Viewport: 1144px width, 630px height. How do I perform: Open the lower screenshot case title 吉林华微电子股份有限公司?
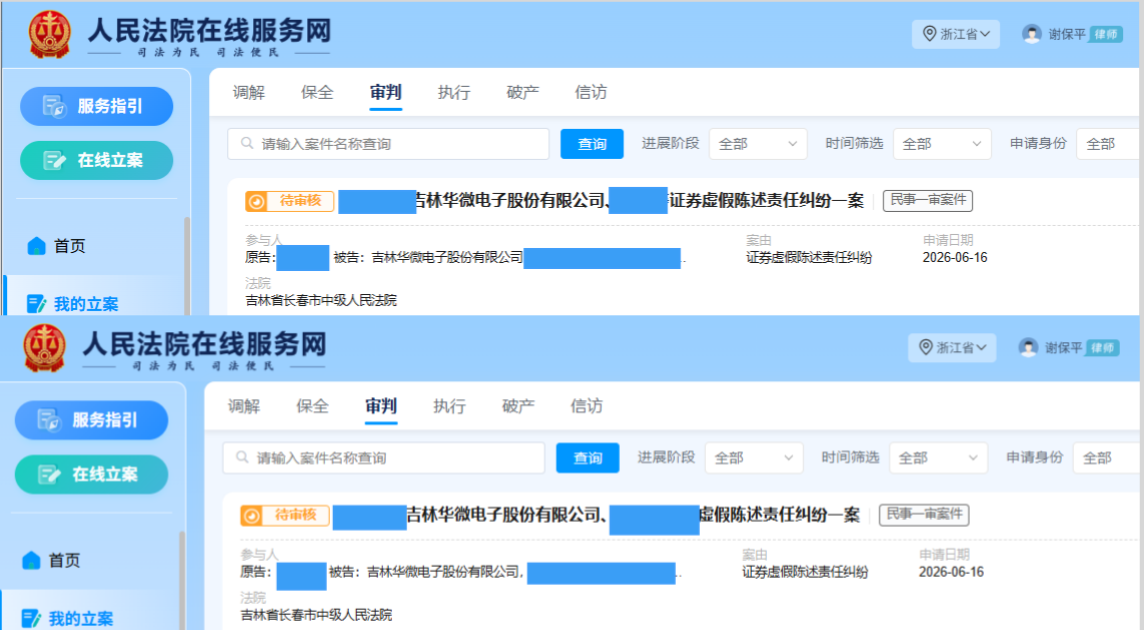[503, 515]
